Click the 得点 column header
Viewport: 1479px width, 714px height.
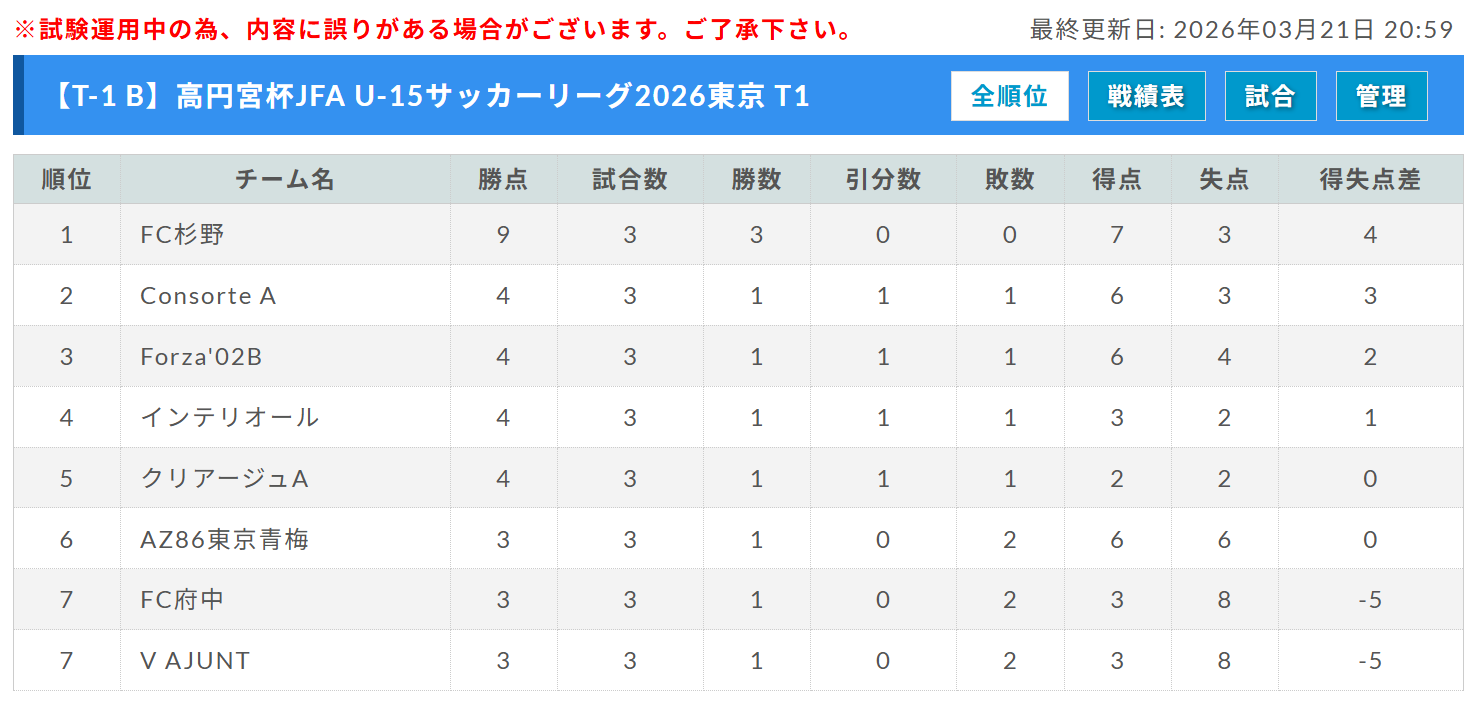1117,180
